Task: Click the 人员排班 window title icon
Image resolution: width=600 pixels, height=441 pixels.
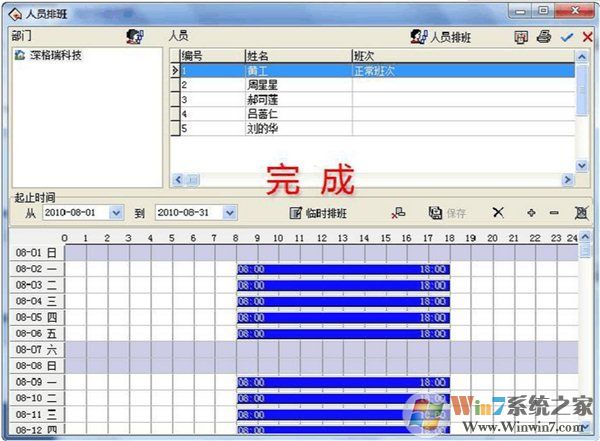Action: [x=16, y=15]
